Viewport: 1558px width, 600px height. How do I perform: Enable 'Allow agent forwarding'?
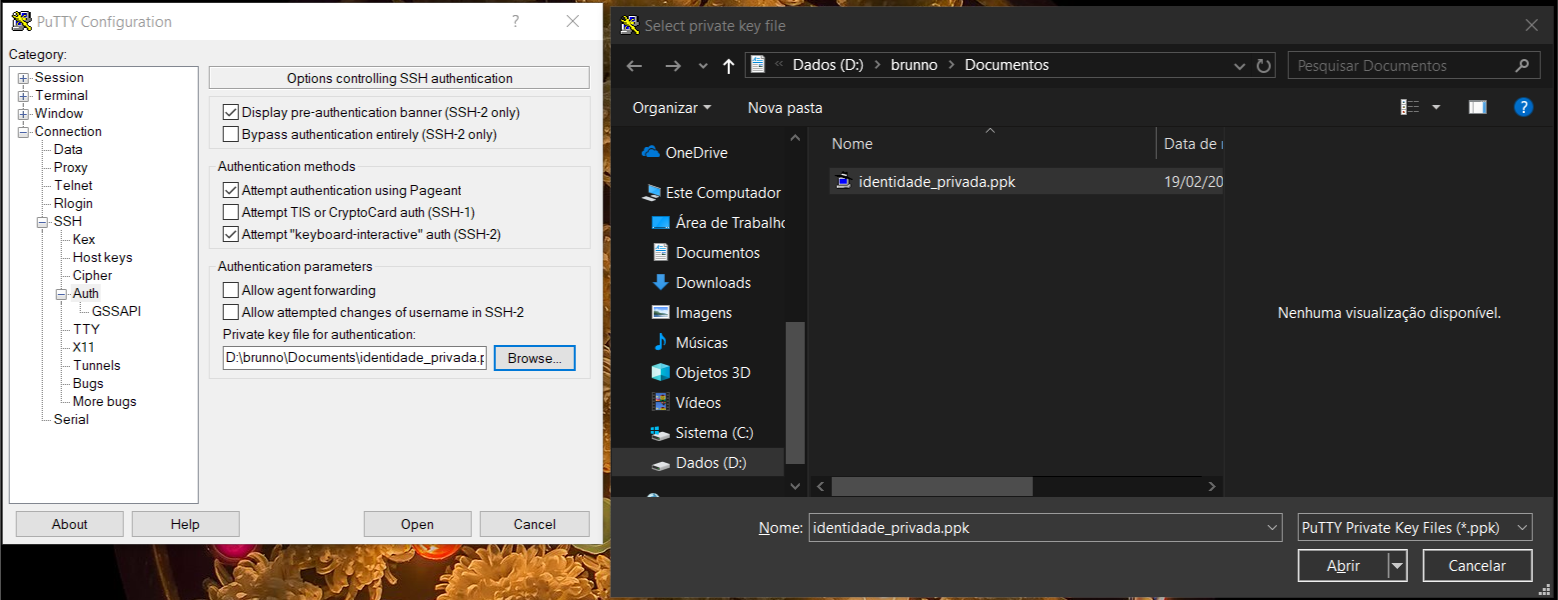(x=231, y=290)
